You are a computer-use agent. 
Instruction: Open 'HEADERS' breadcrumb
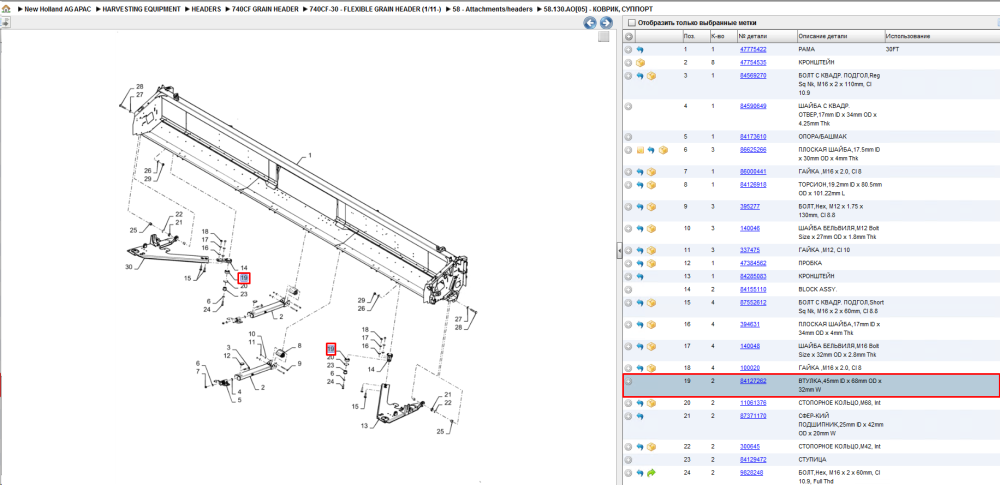pyautogui.click(x=207, y=10)
